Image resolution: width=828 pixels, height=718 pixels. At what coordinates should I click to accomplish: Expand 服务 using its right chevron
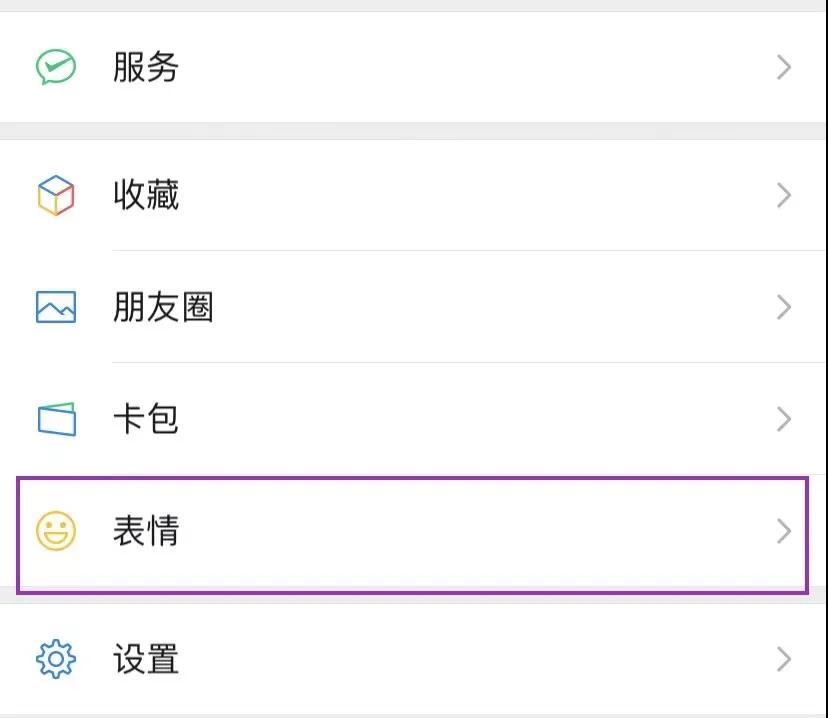(x=784, y=67)
